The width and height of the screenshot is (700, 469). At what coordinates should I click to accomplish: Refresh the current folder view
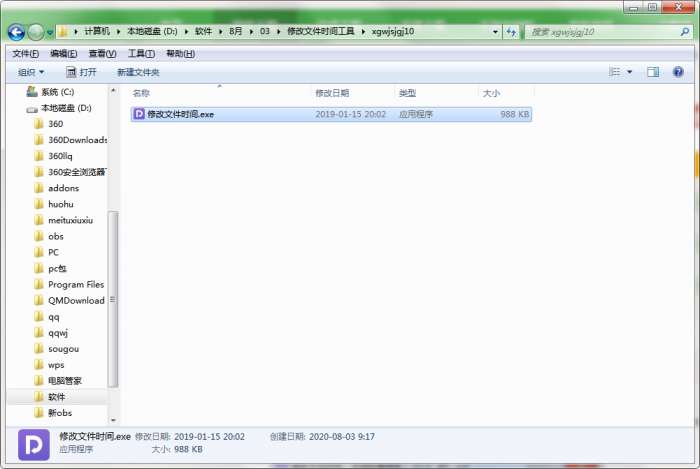click(511, 32)
